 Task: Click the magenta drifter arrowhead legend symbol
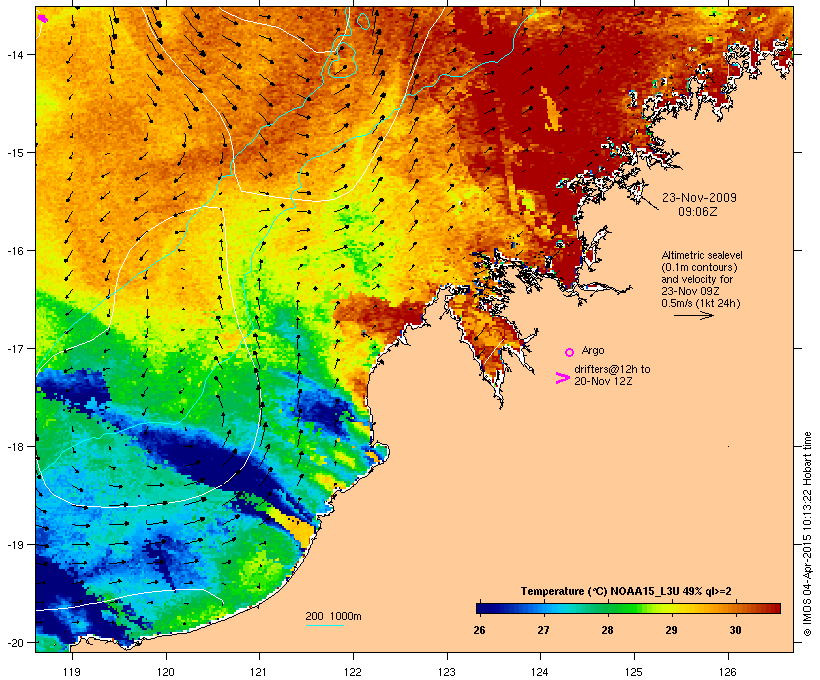tap(562, 378)
